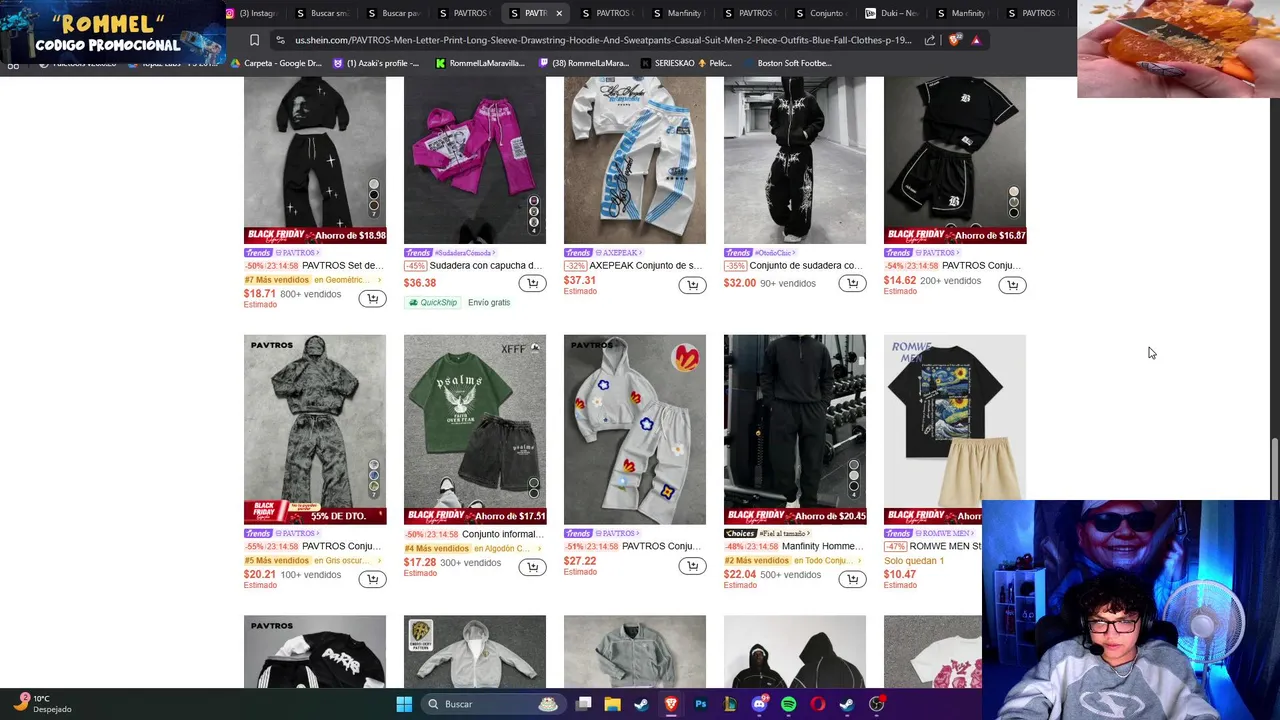The width and height of the screenshot is (1280, 720).
Task: Add $32.00 Conjunto de sudadera to cart
Action: point(852,284)
